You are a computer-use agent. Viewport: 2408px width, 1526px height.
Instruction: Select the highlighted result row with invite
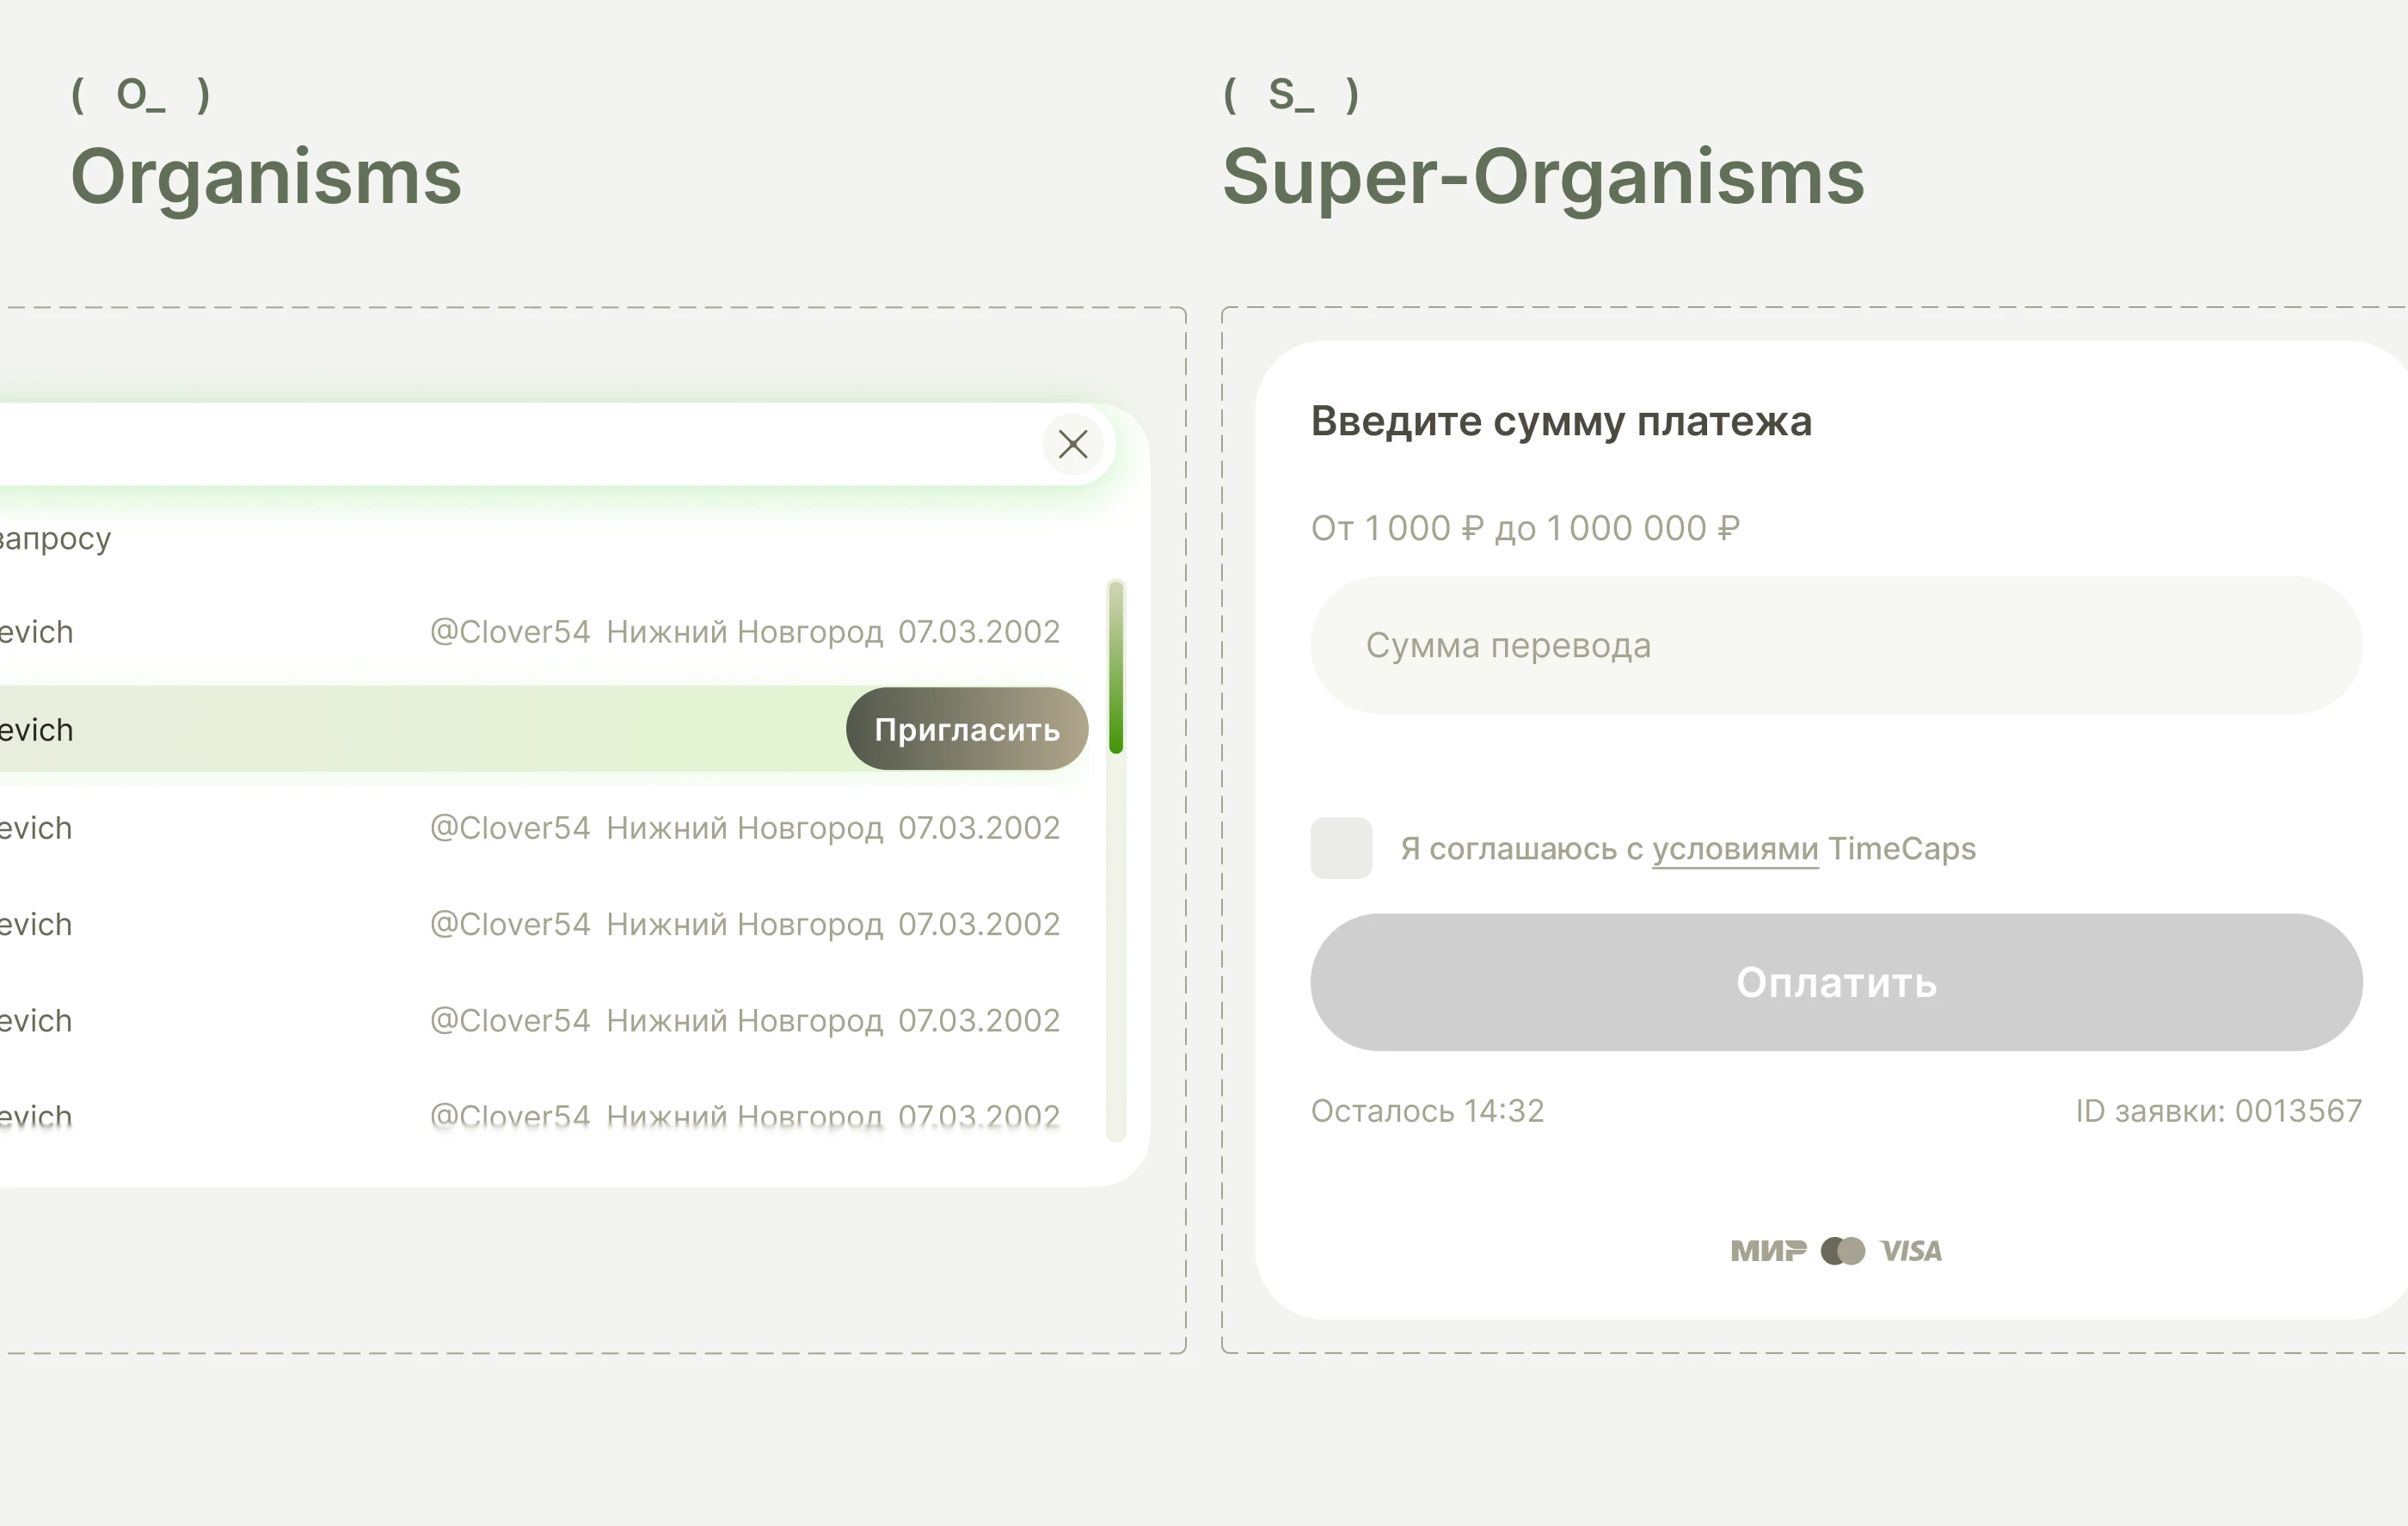click(x=542, y=729)
